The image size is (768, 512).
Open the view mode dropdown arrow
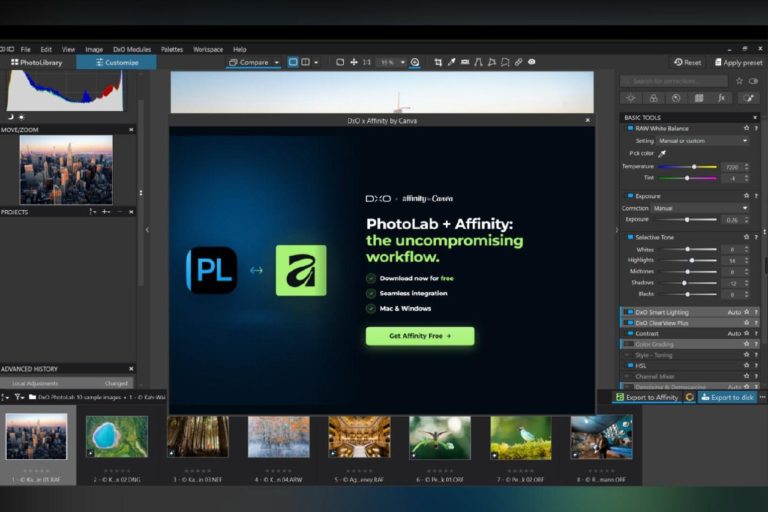point(316,63)
